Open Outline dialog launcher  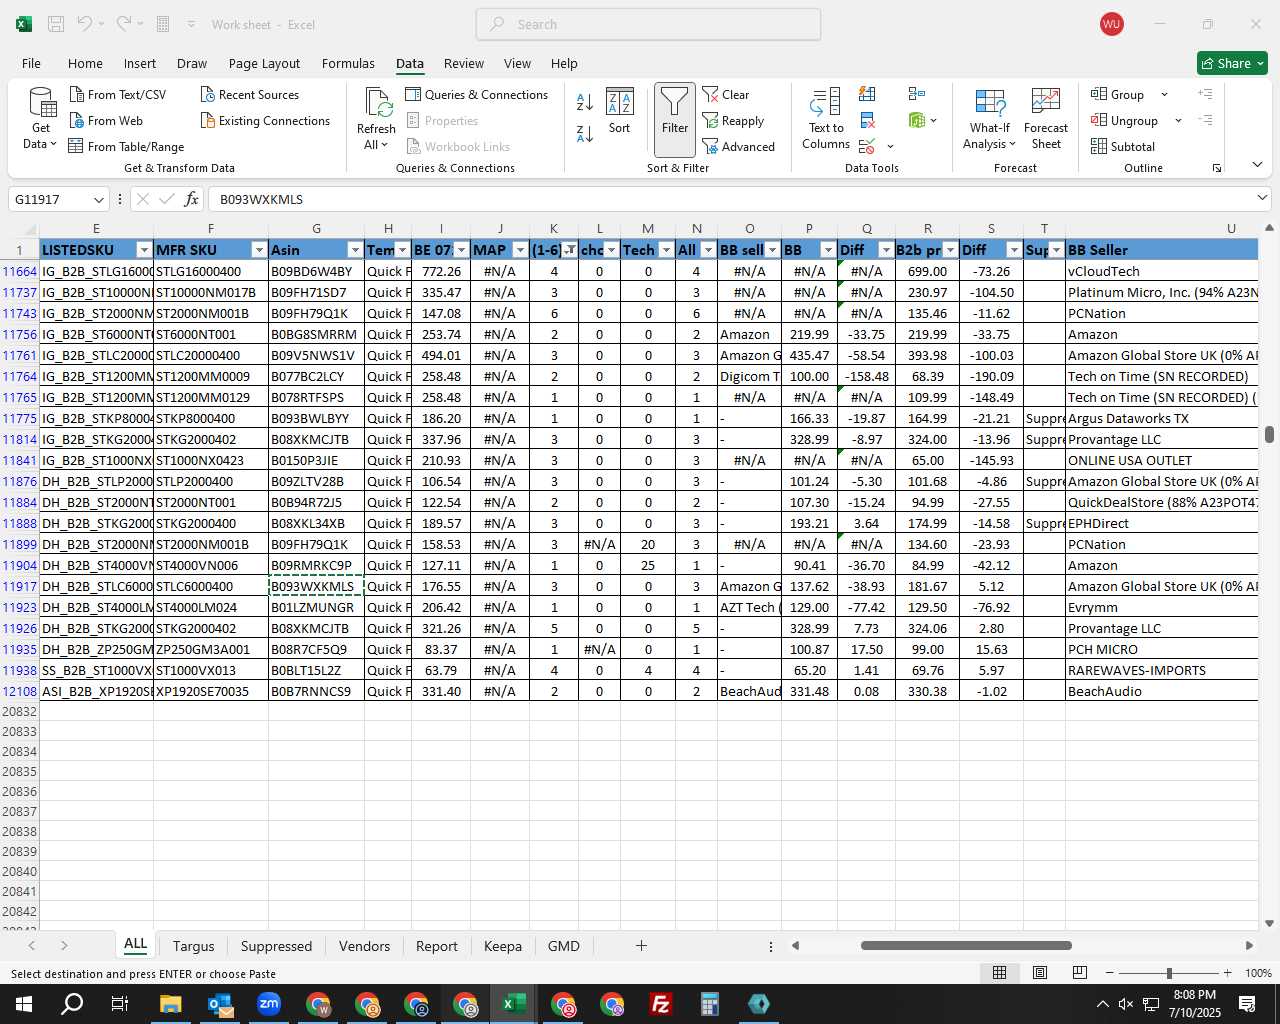click(1217, 168)
